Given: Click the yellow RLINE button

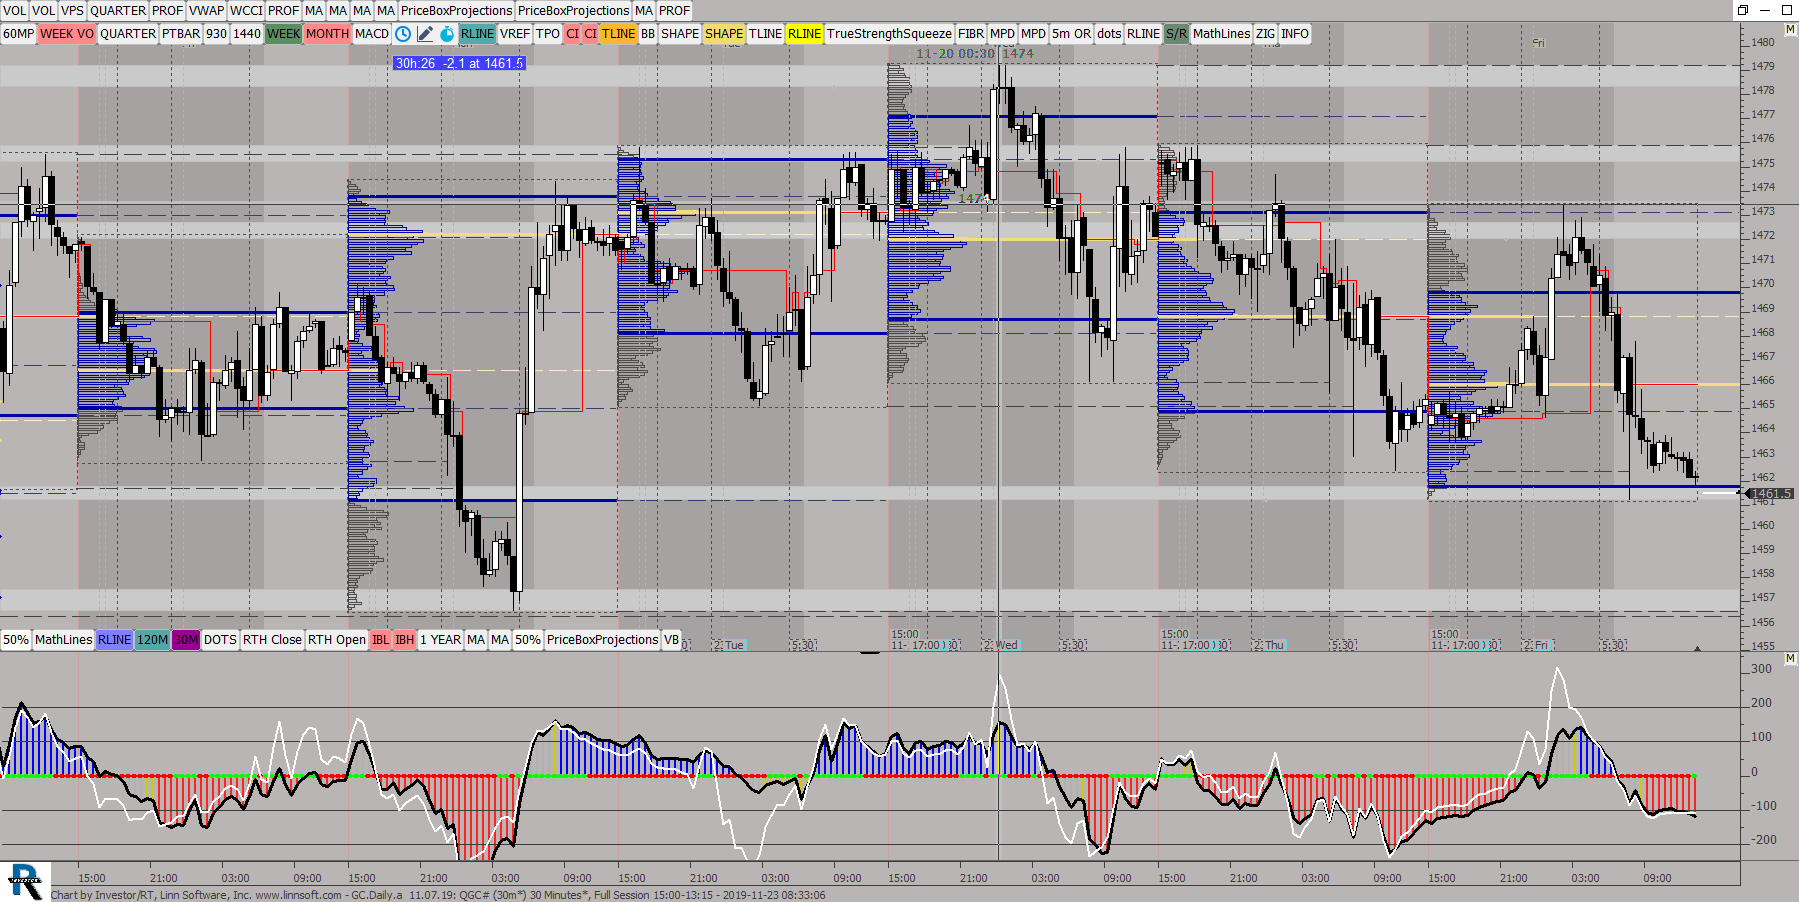Looking at the screenshot, I should click(804, 34).
